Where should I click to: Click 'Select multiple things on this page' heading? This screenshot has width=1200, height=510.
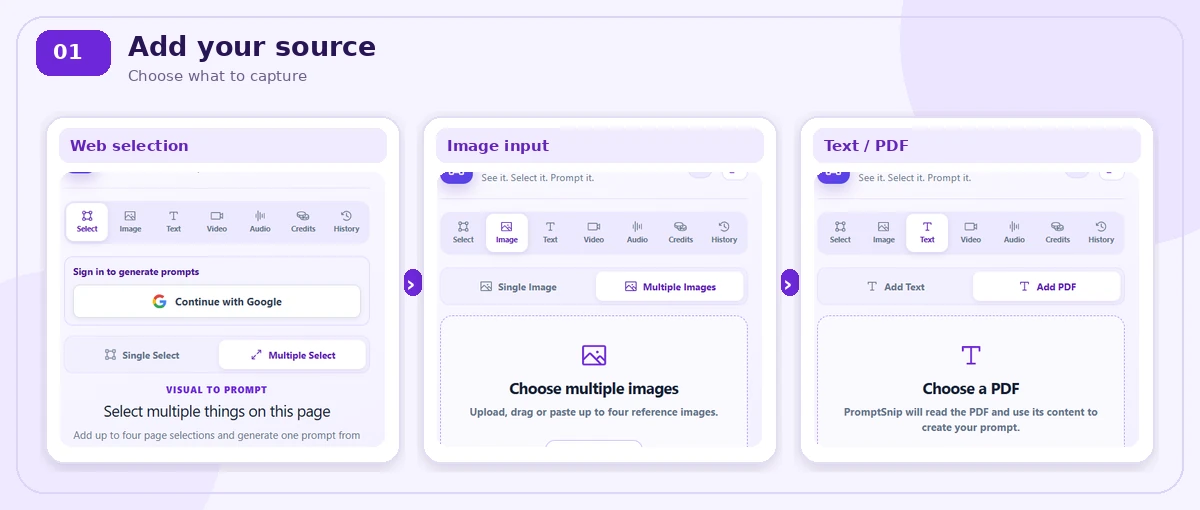[x=217, y=411]
